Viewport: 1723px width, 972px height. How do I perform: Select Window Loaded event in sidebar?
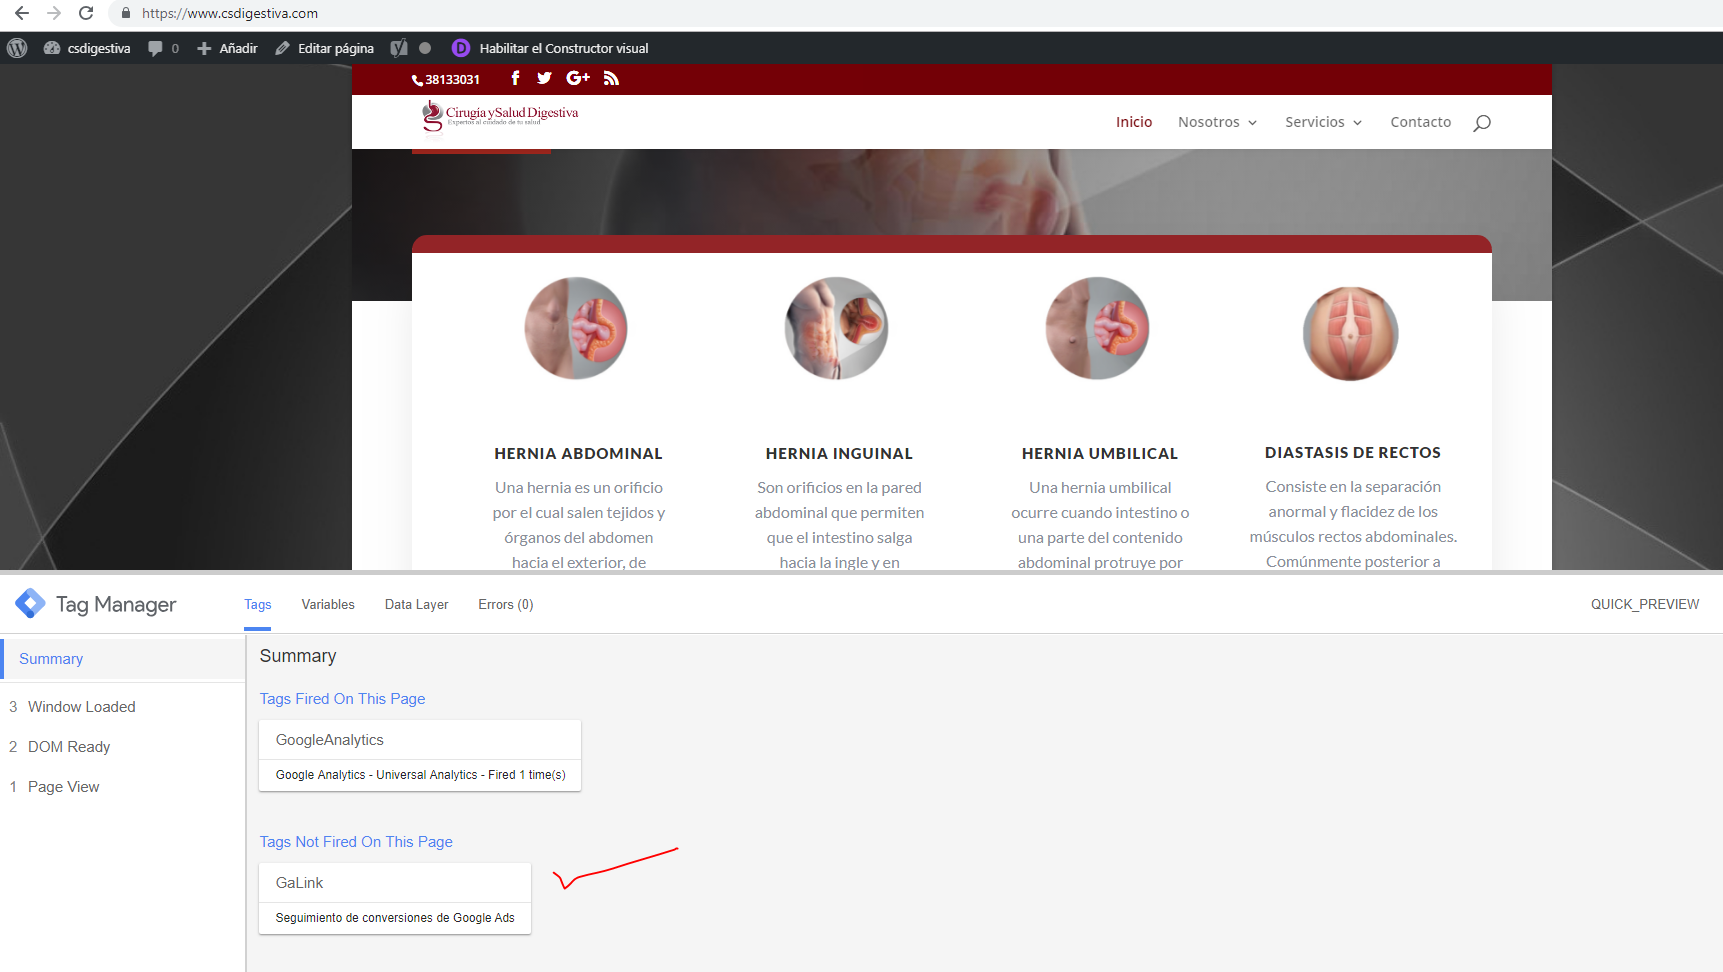click(81, 706)
